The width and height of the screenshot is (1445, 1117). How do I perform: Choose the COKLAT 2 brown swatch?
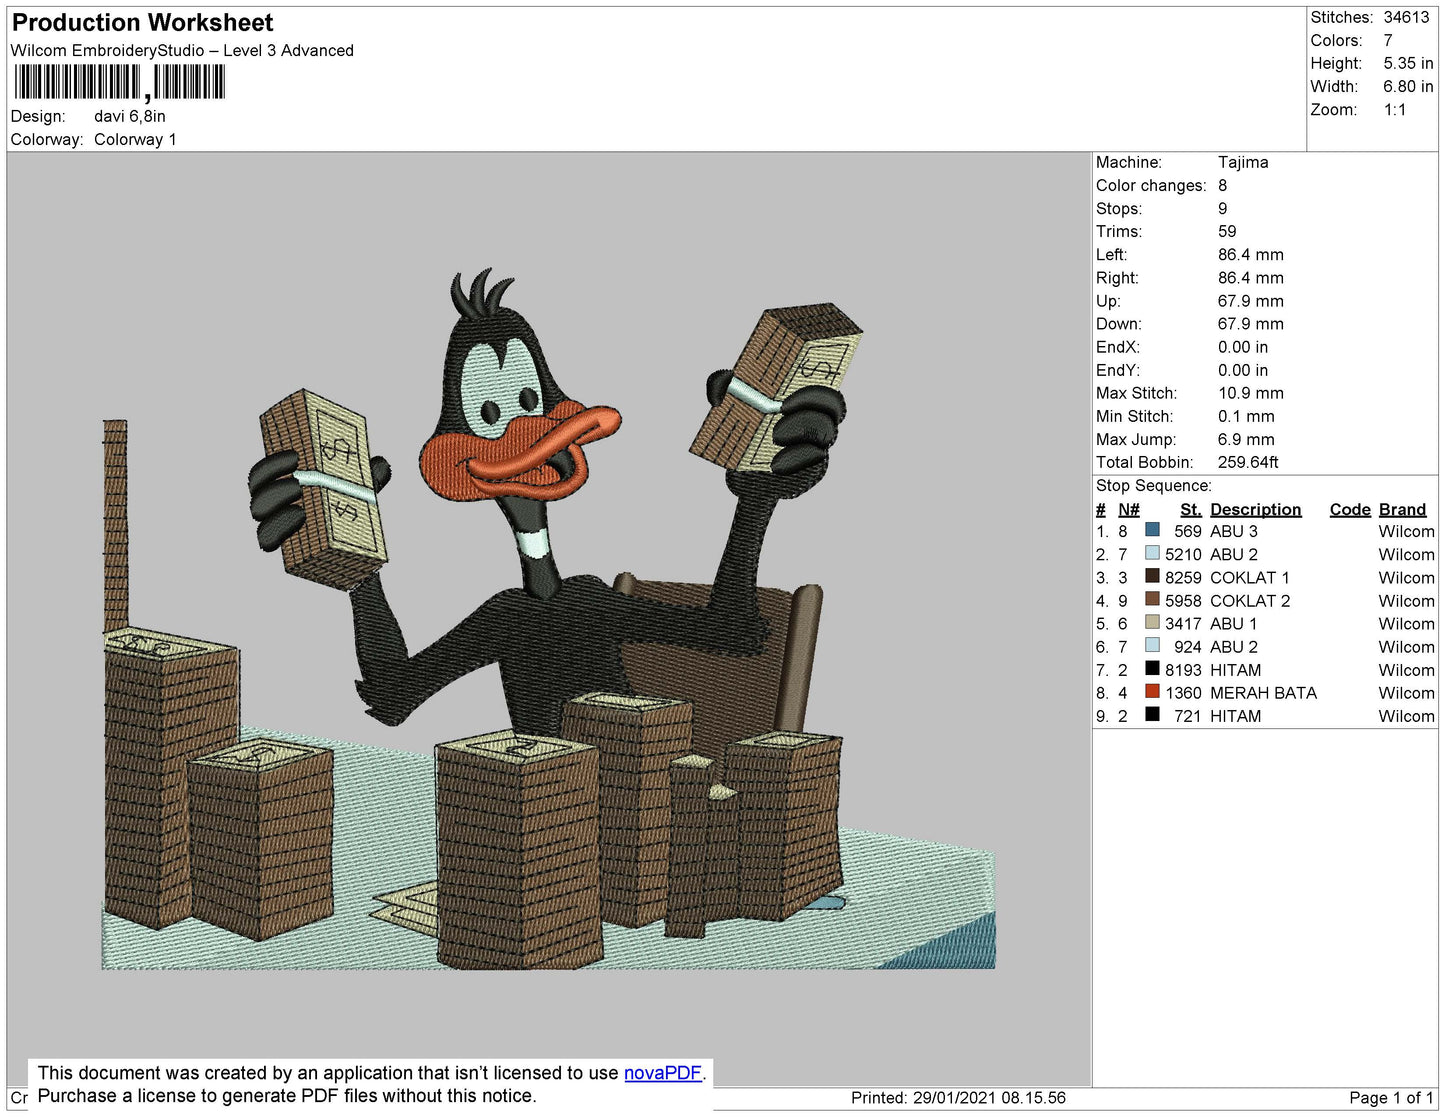pyautogui.click(x=1152, y=599)
